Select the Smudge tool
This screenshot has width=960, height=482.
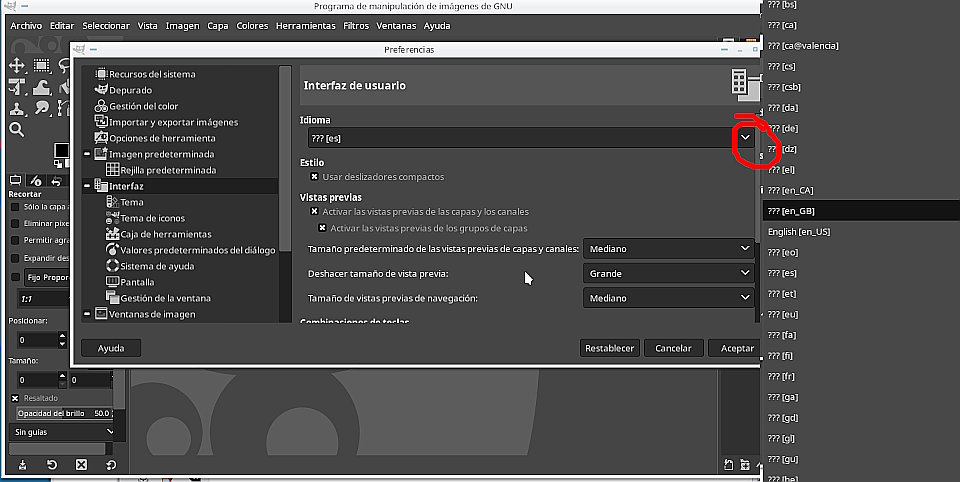[41, 108]
